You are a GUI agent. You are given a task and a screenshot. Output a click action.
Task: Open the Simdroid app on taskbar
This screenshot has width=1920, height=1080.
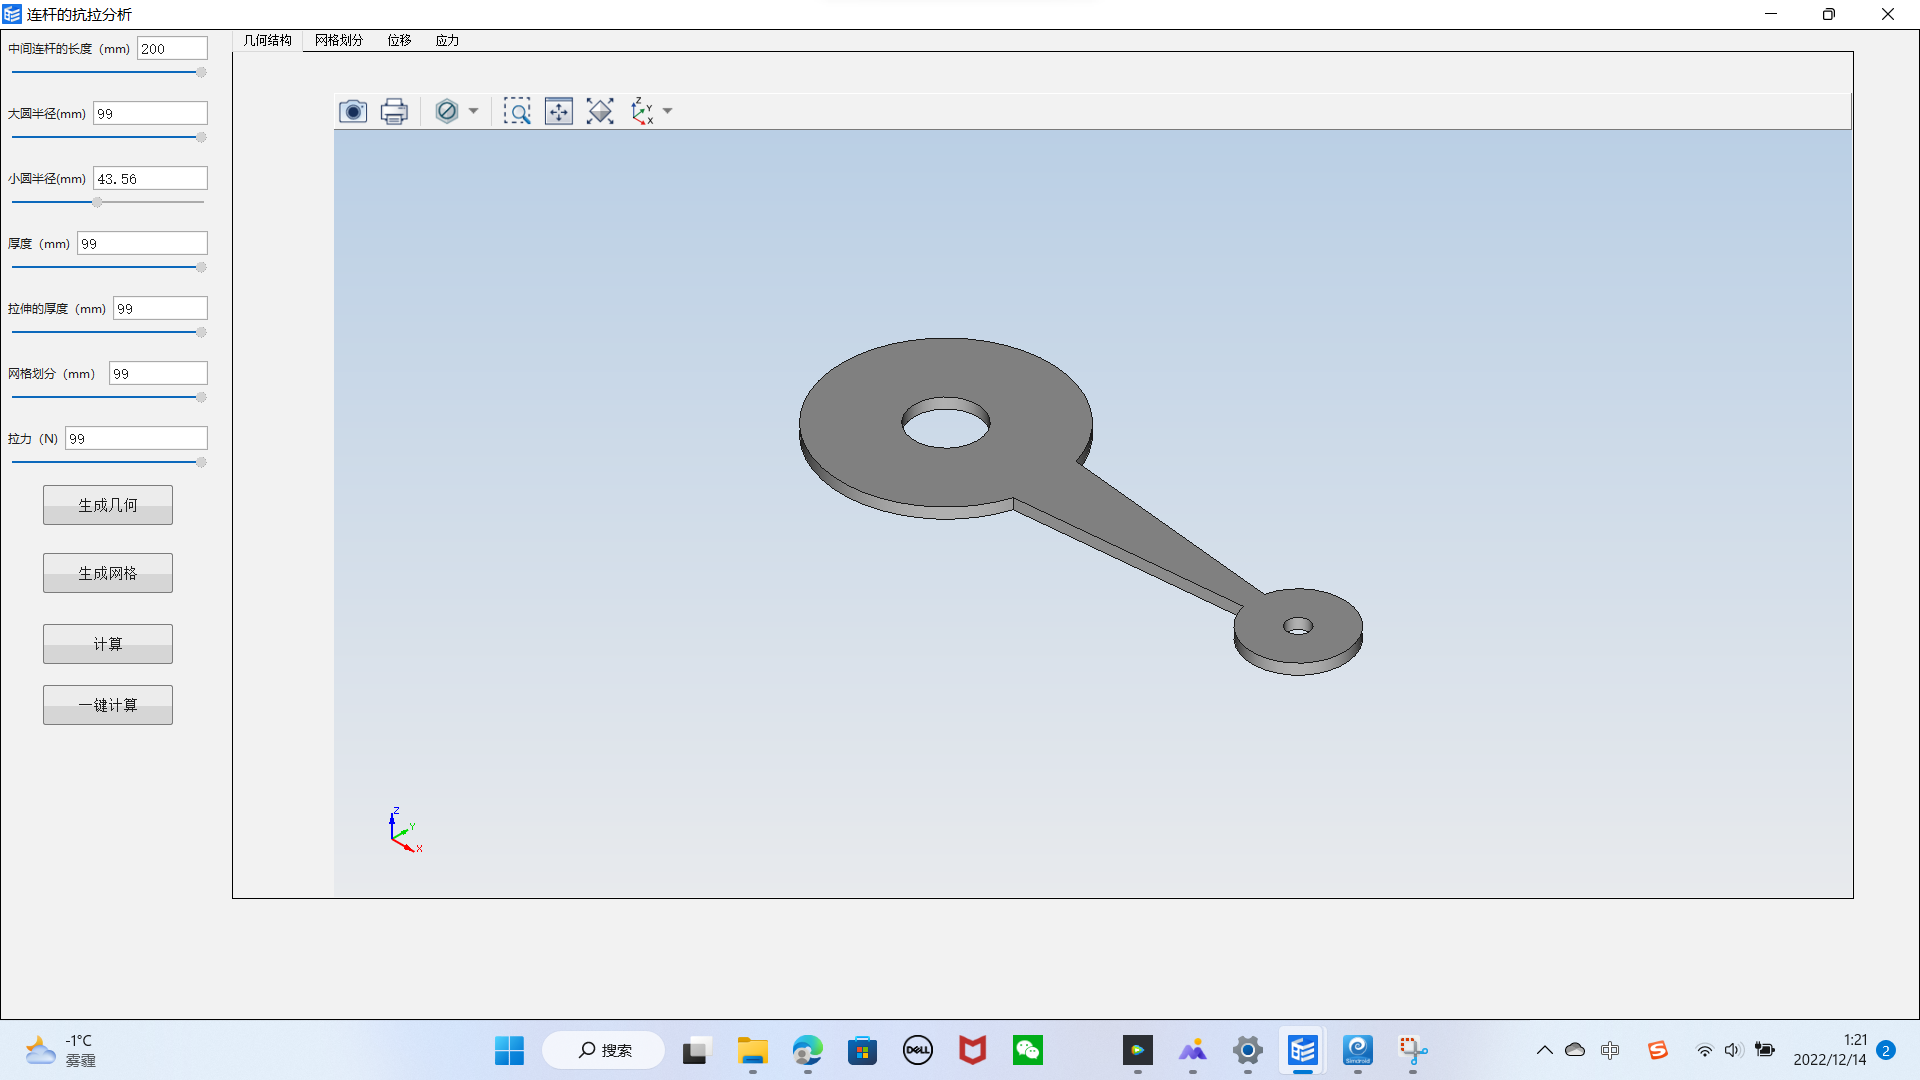pyautogui.click(x=1357, y=1050)
